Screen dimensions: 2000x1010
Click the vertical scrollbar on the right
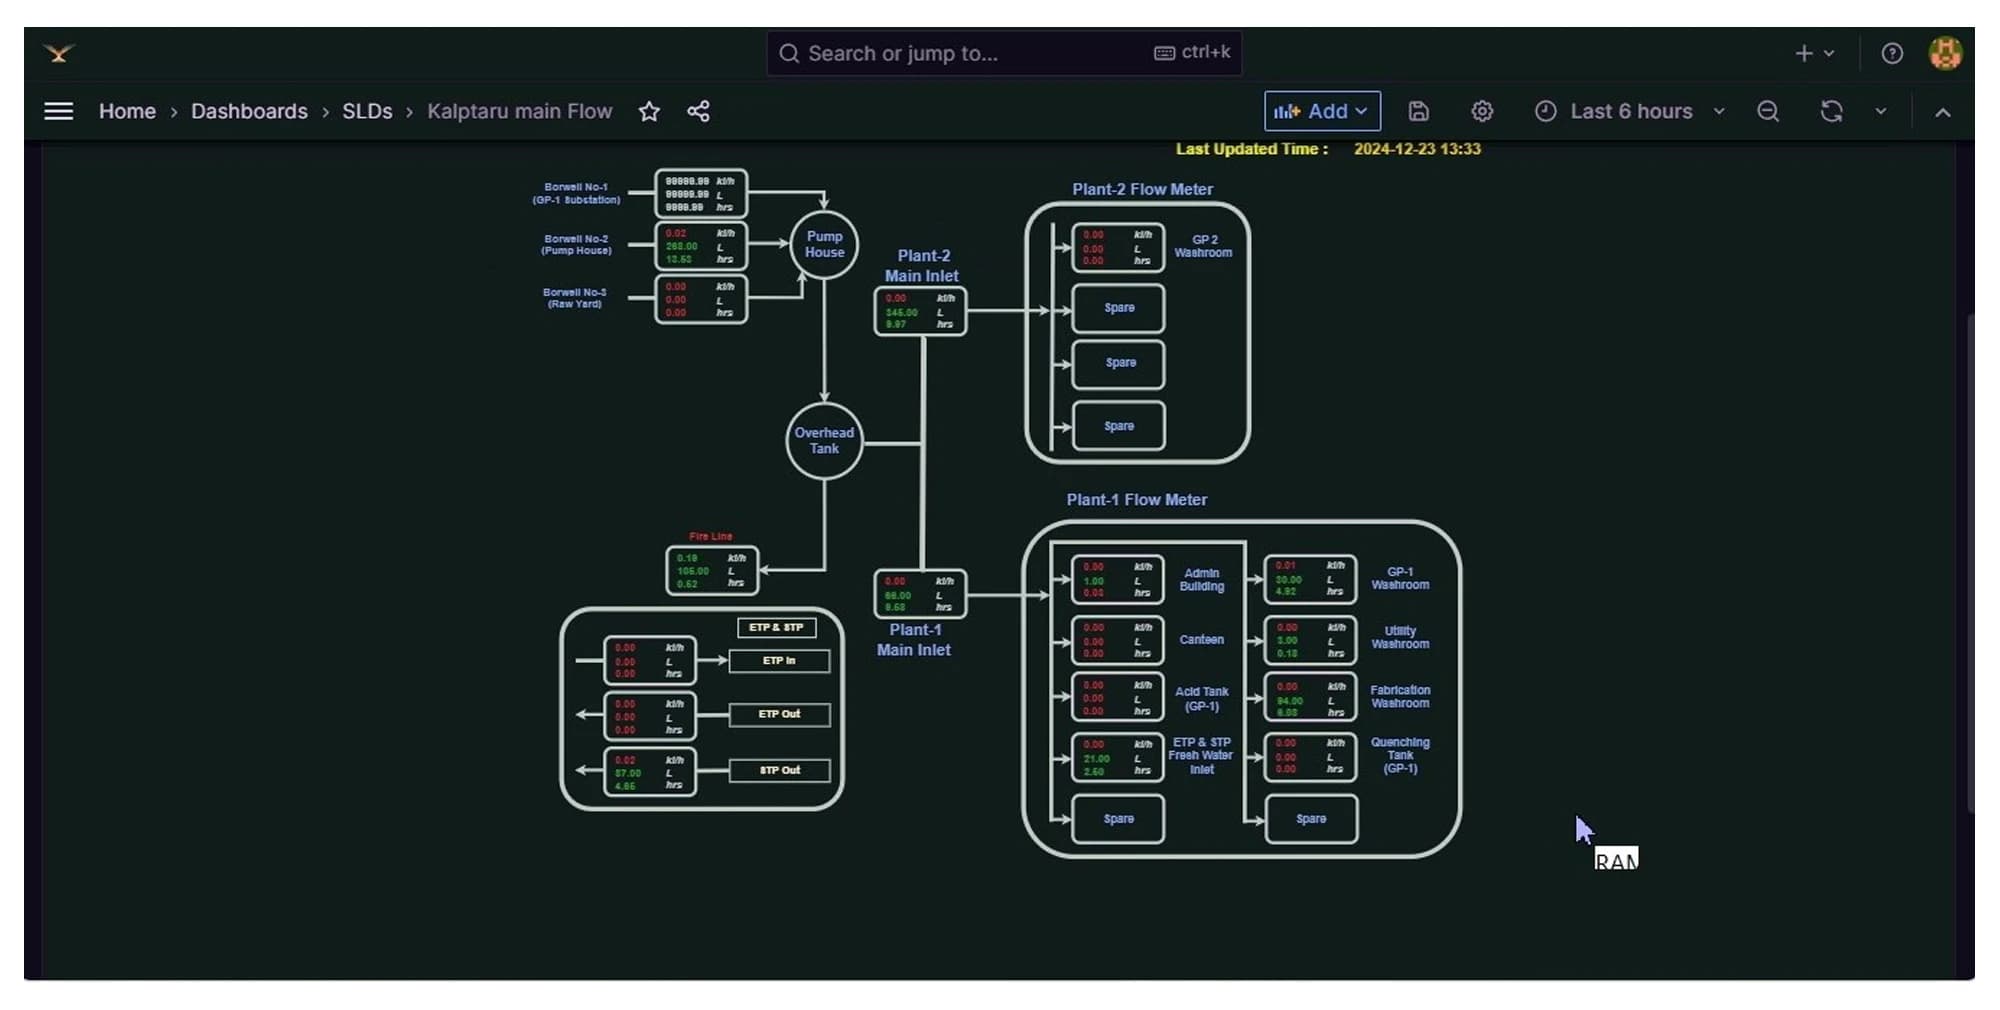click(1970, 562)
